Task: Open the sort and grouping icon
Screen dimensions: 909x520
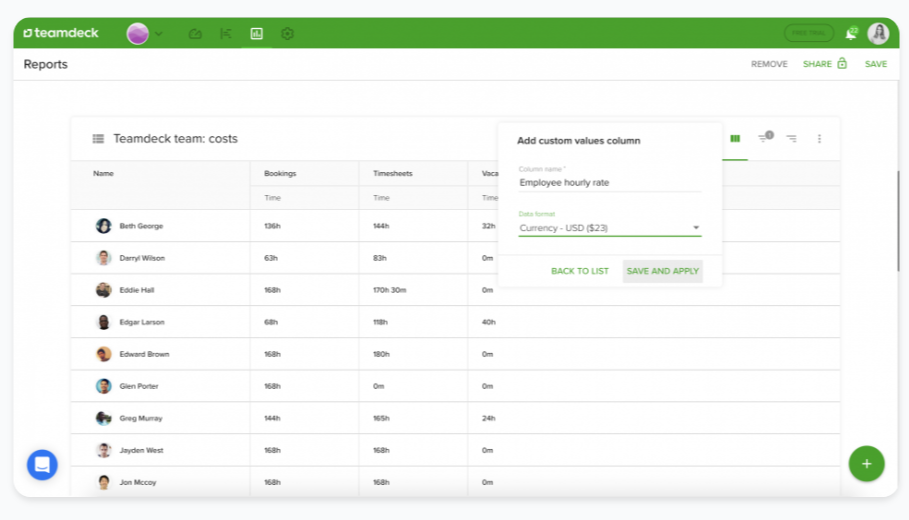Action: 791,139
